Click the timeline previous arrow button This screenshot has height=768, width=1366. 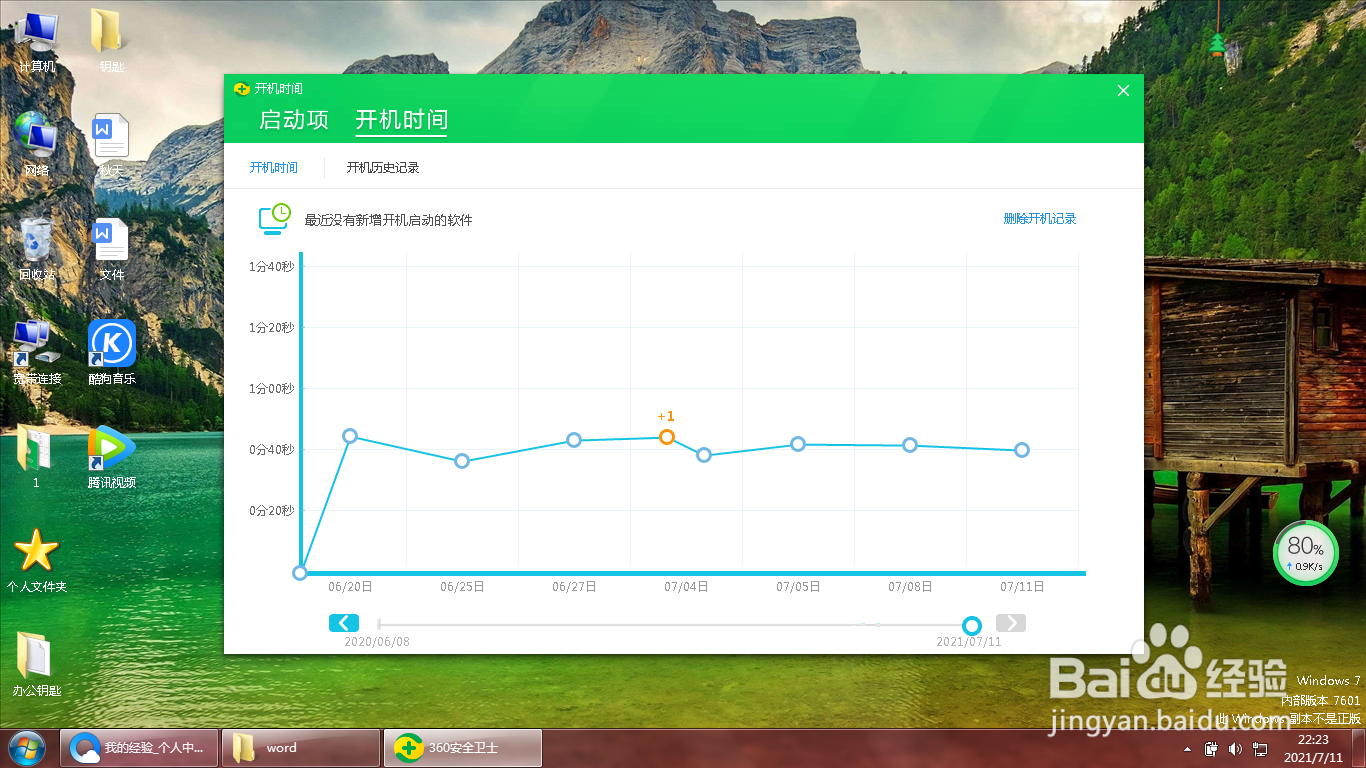[343, 623]
